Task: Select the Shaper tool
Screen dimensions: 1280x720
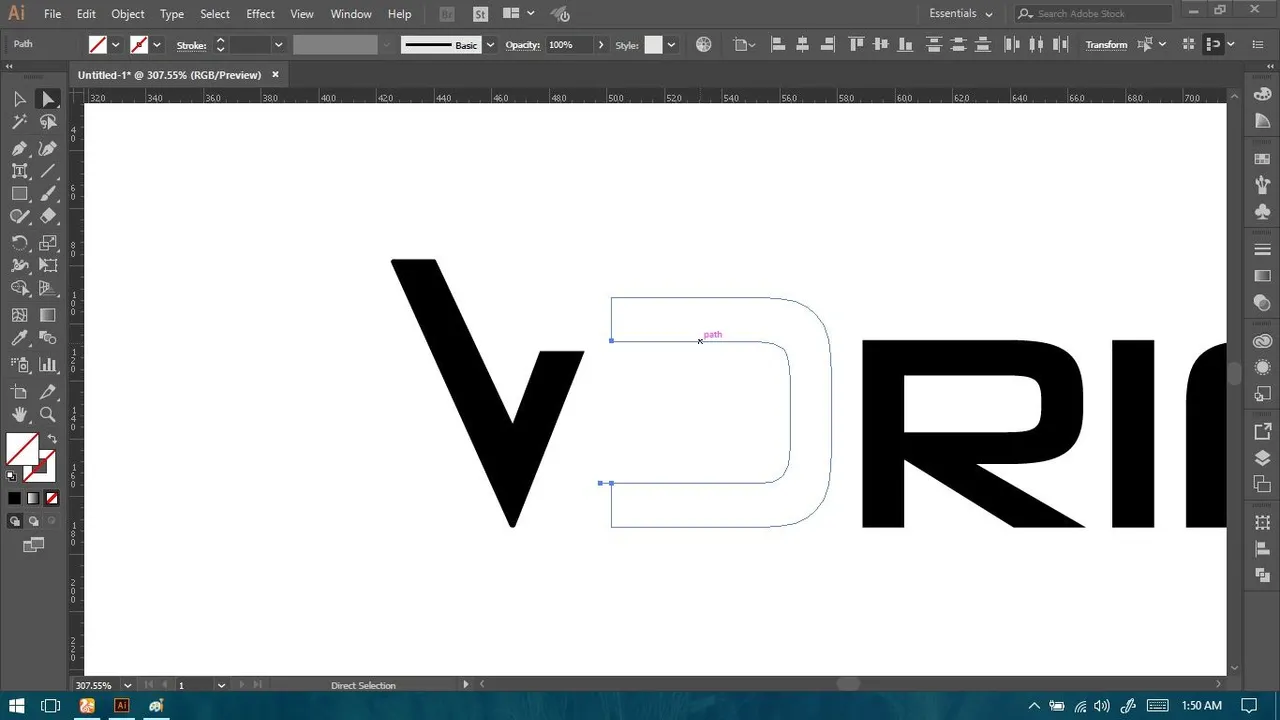Action: click(x=19, y=217)
